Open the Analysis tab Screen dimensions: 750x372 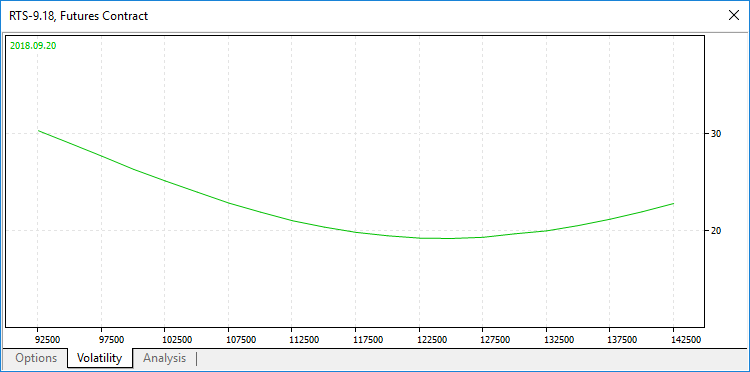(165, 358)
